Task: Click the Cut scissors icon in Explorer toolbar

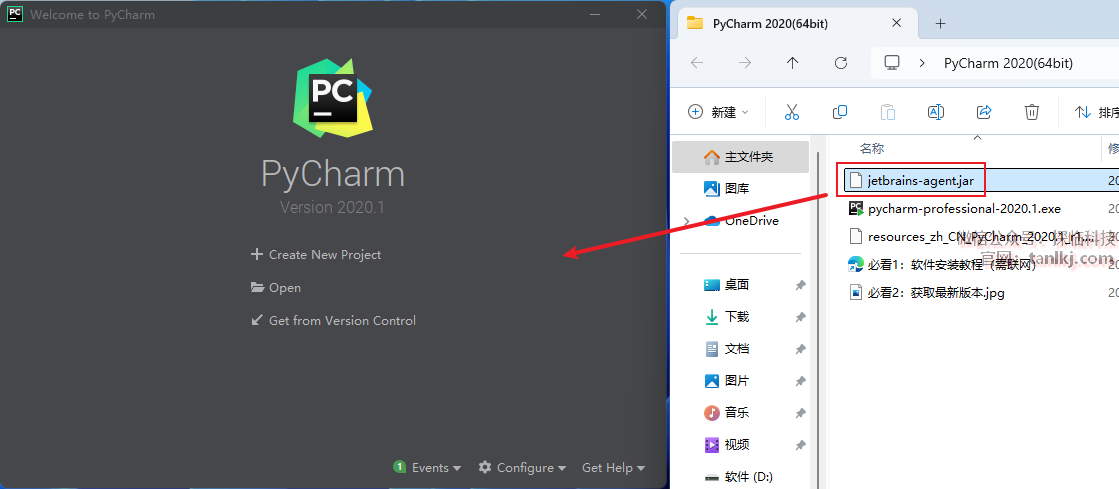Action: (792, 112)
